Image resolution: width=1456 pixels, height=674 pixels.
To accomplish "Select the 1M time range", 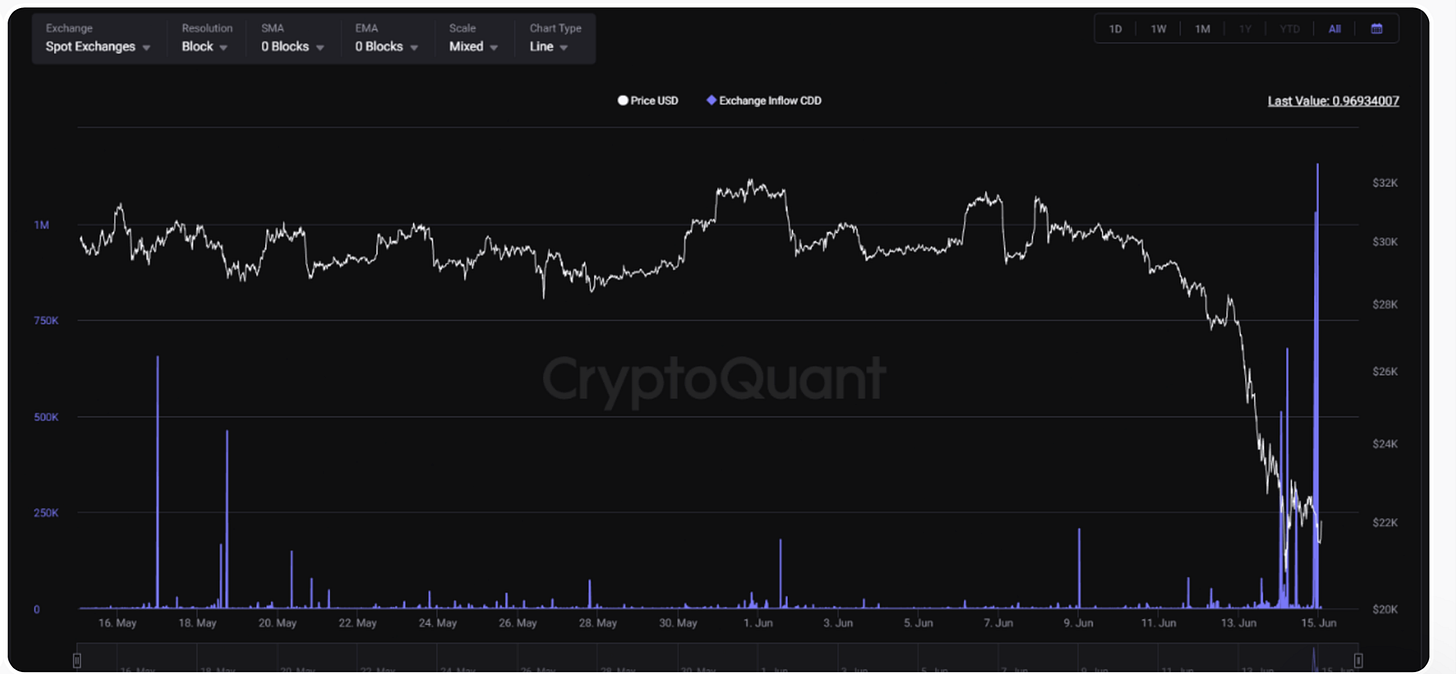I will pyautogui.click(x=1202, y=29).
